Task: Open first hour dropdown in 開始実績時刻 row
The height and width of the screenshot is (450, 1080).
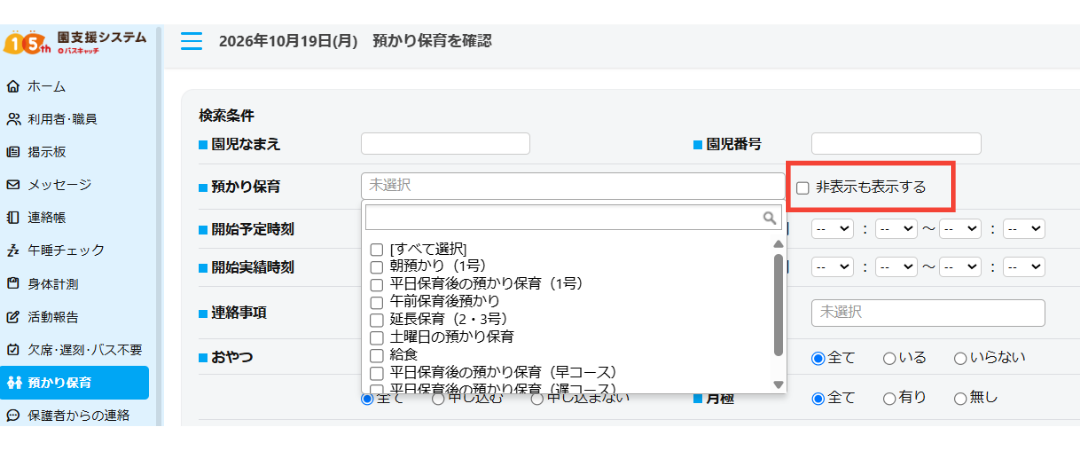Action: click(x=833, y=267)
